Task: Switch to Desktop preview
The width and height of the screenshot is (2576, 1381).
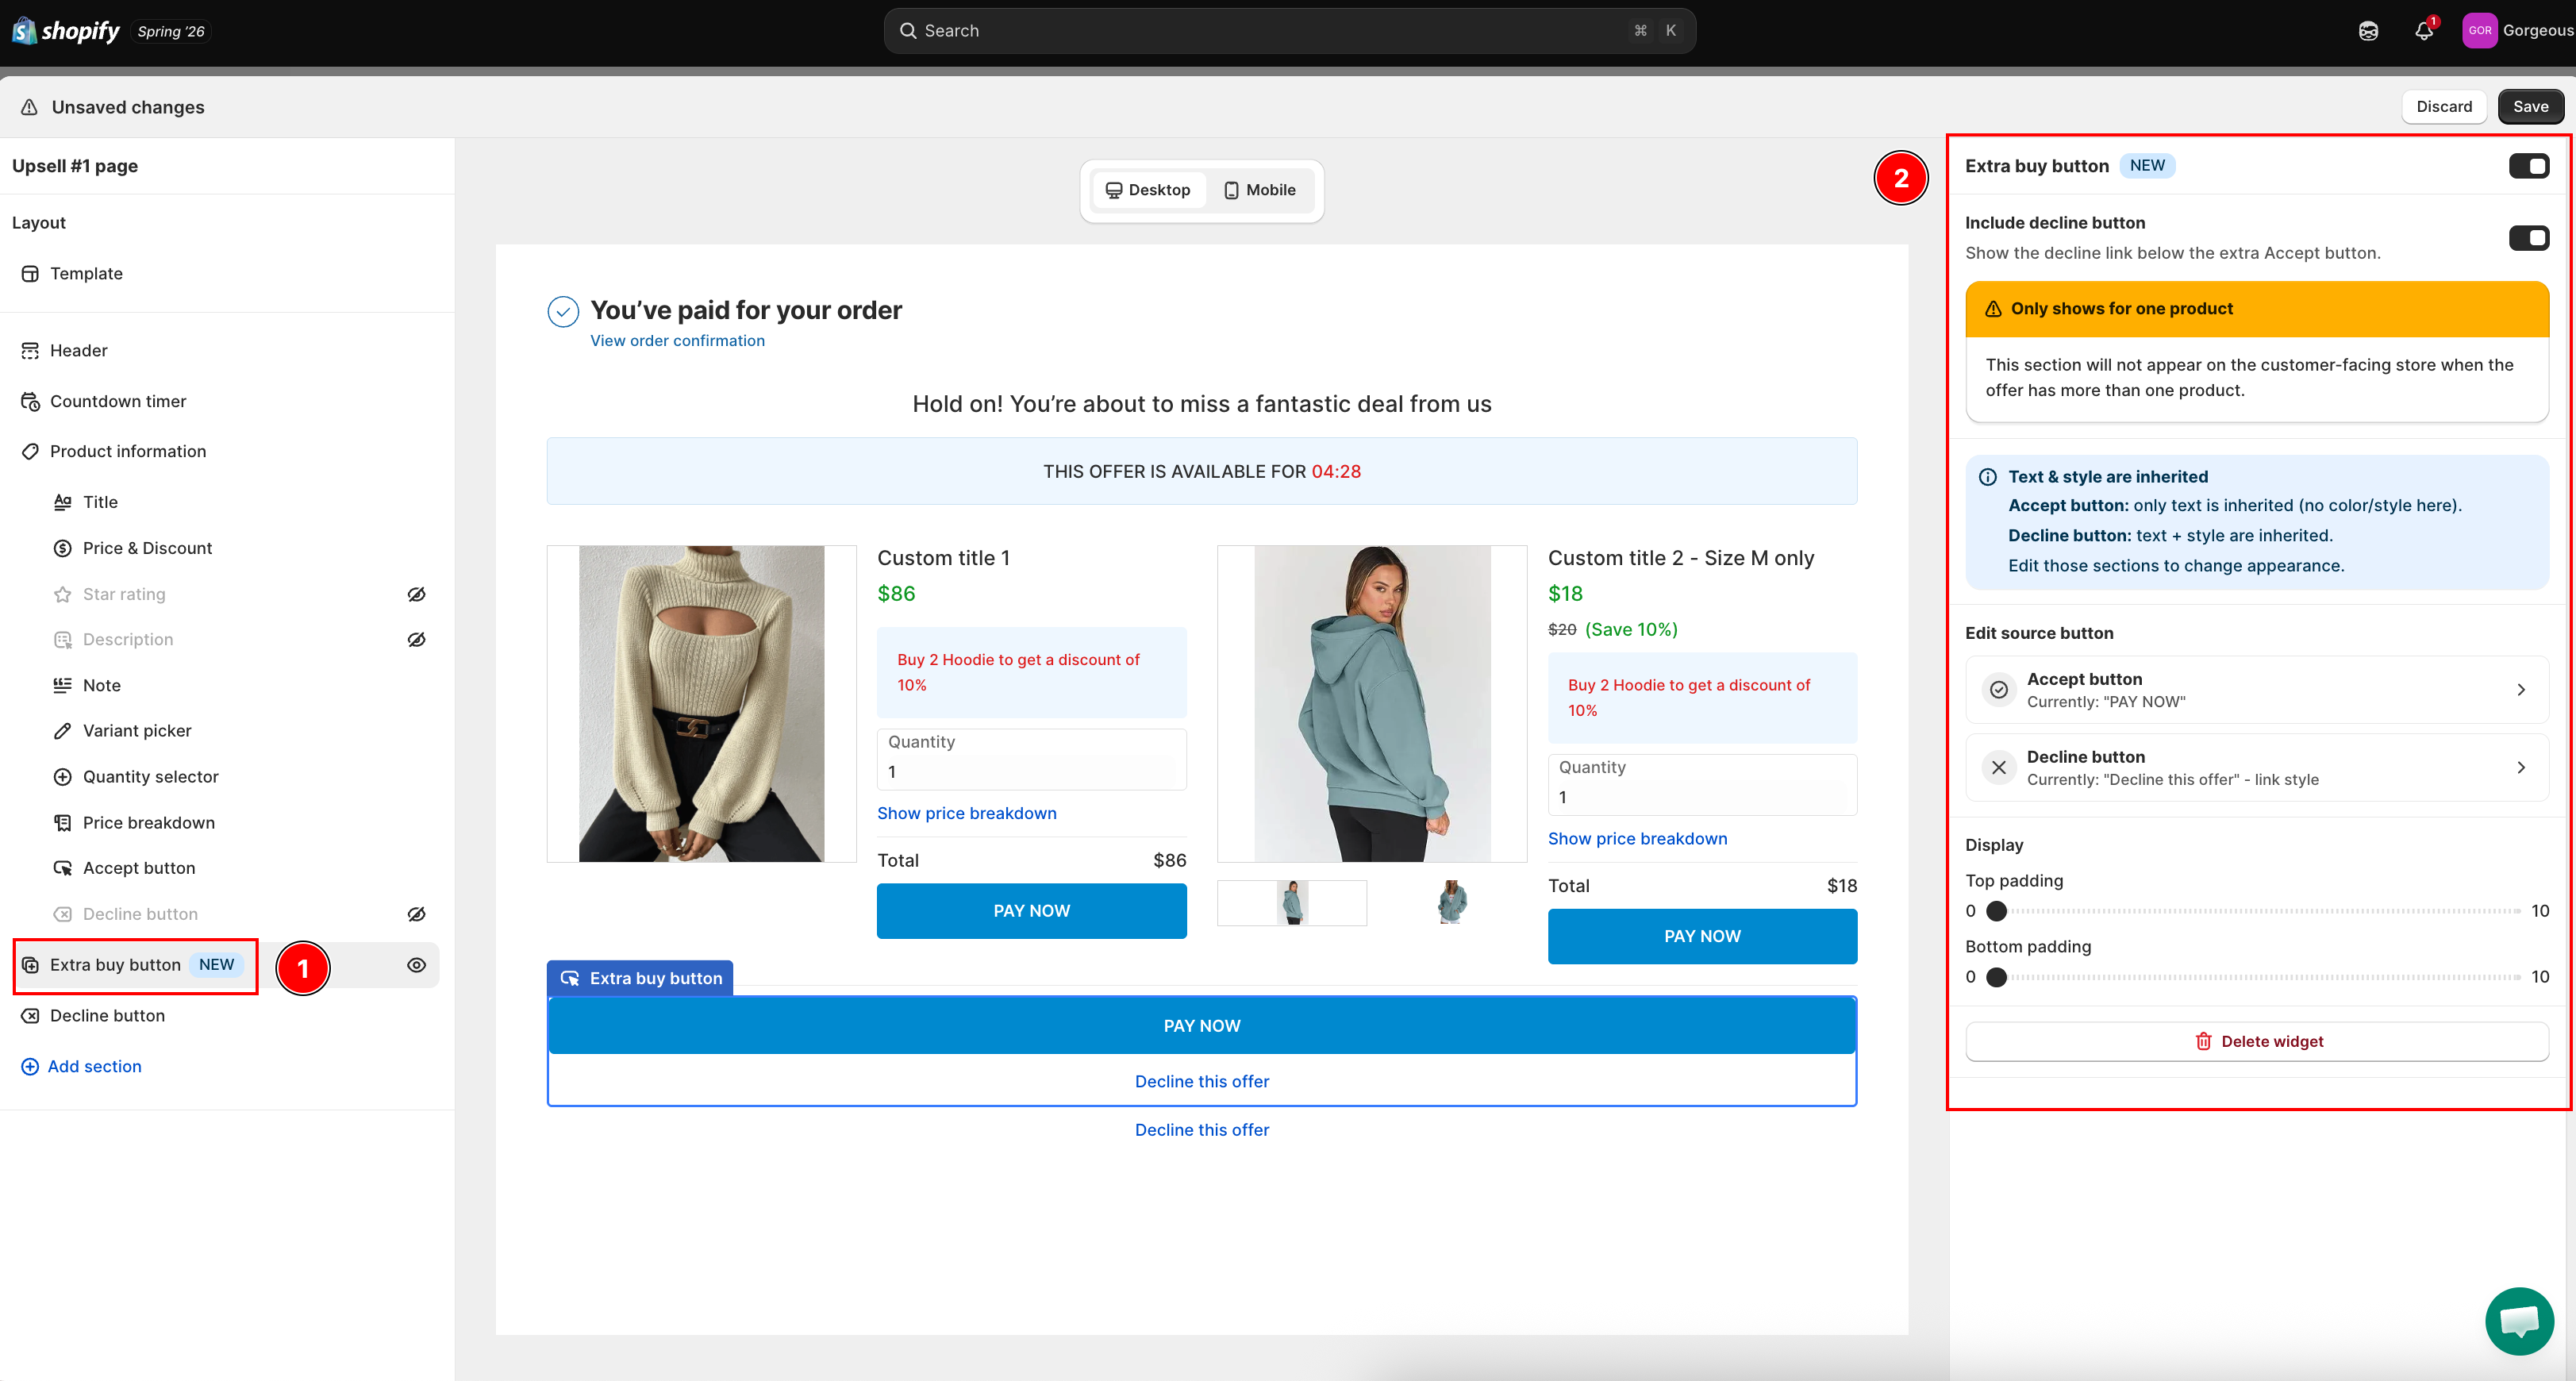Action: (x=1148, y=190)
